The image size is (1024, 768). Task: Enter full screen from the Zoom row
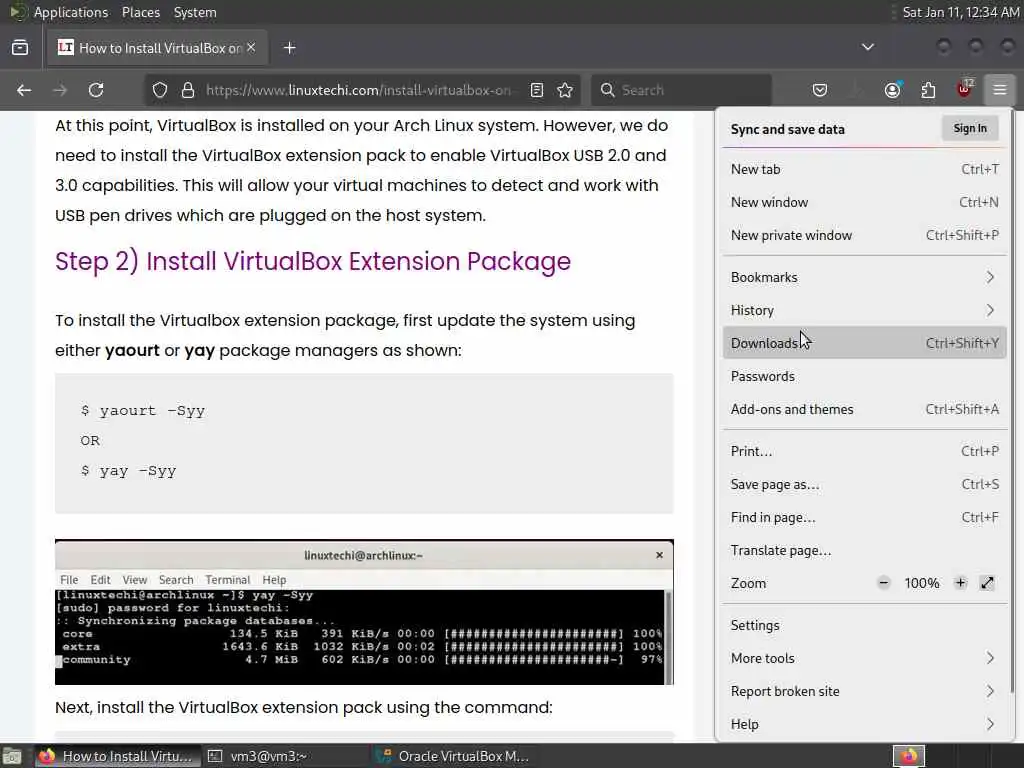pyautogui.click(x=987, y=583)
